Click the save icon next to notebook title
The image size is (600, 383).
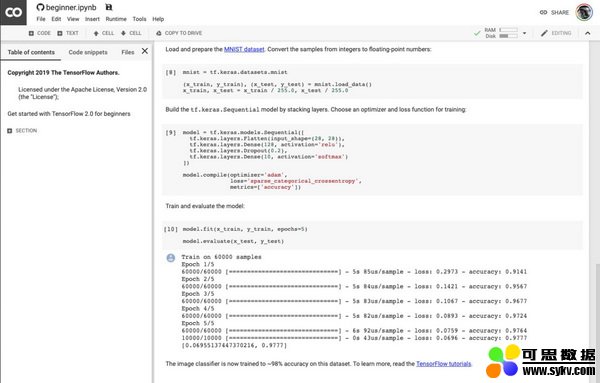(x=109, y=7)
